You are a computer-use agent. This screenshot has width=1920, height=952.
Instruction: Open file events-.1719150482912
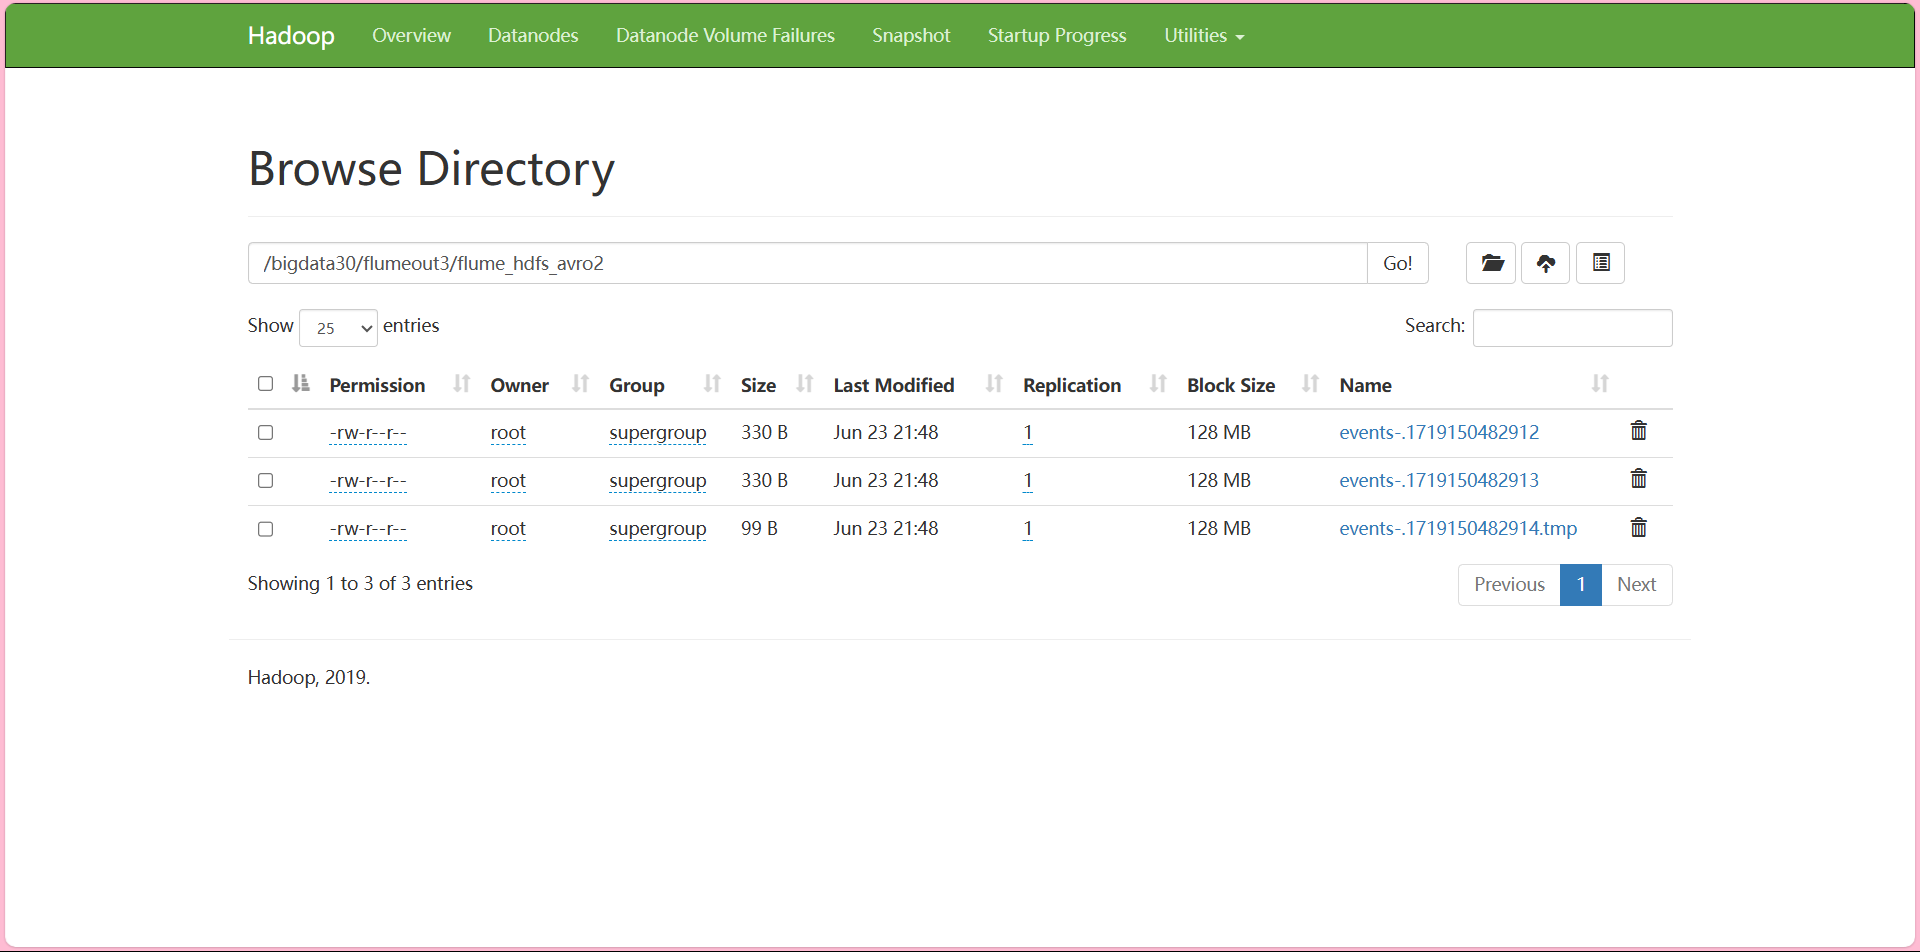tap(1439, 432)
